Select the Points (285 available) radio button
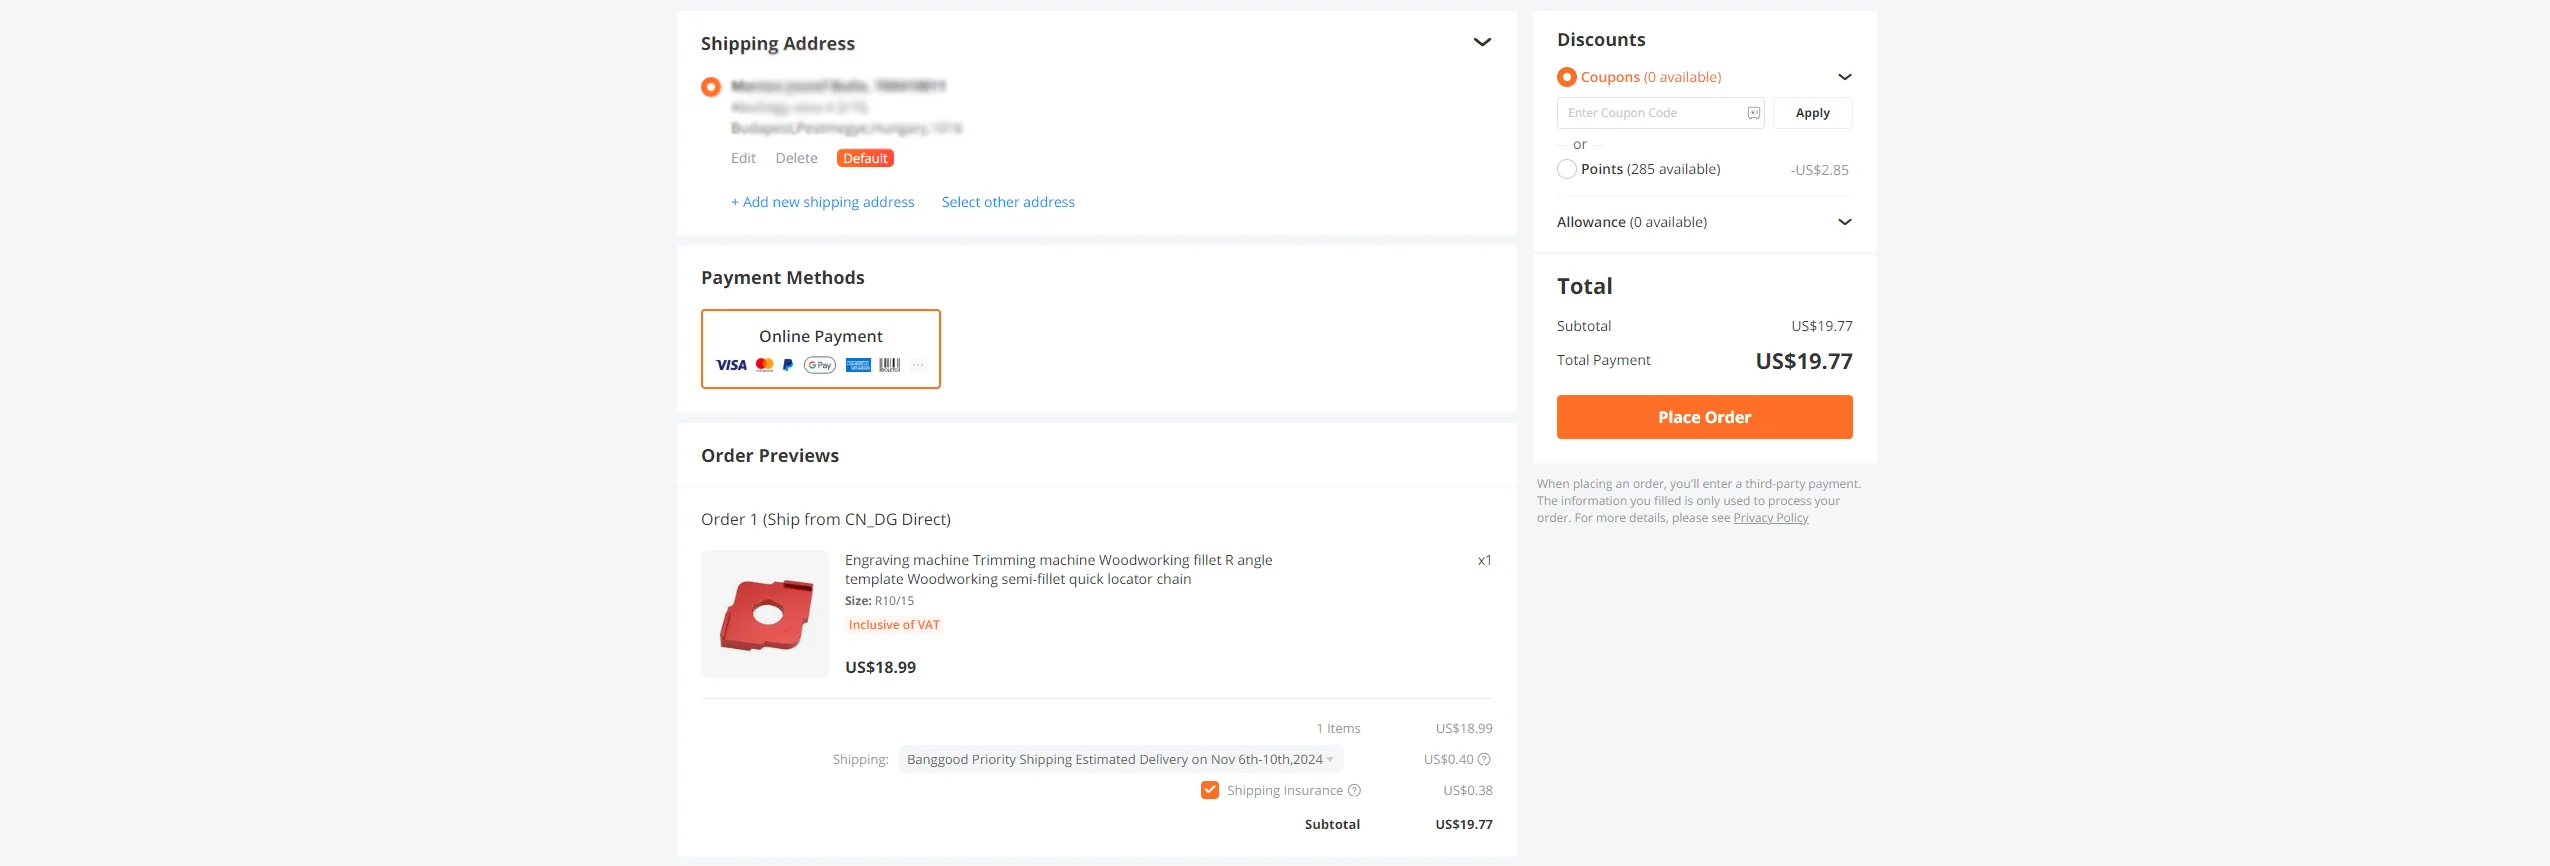Screen dimensions: 2550x866 (1567, 169)
